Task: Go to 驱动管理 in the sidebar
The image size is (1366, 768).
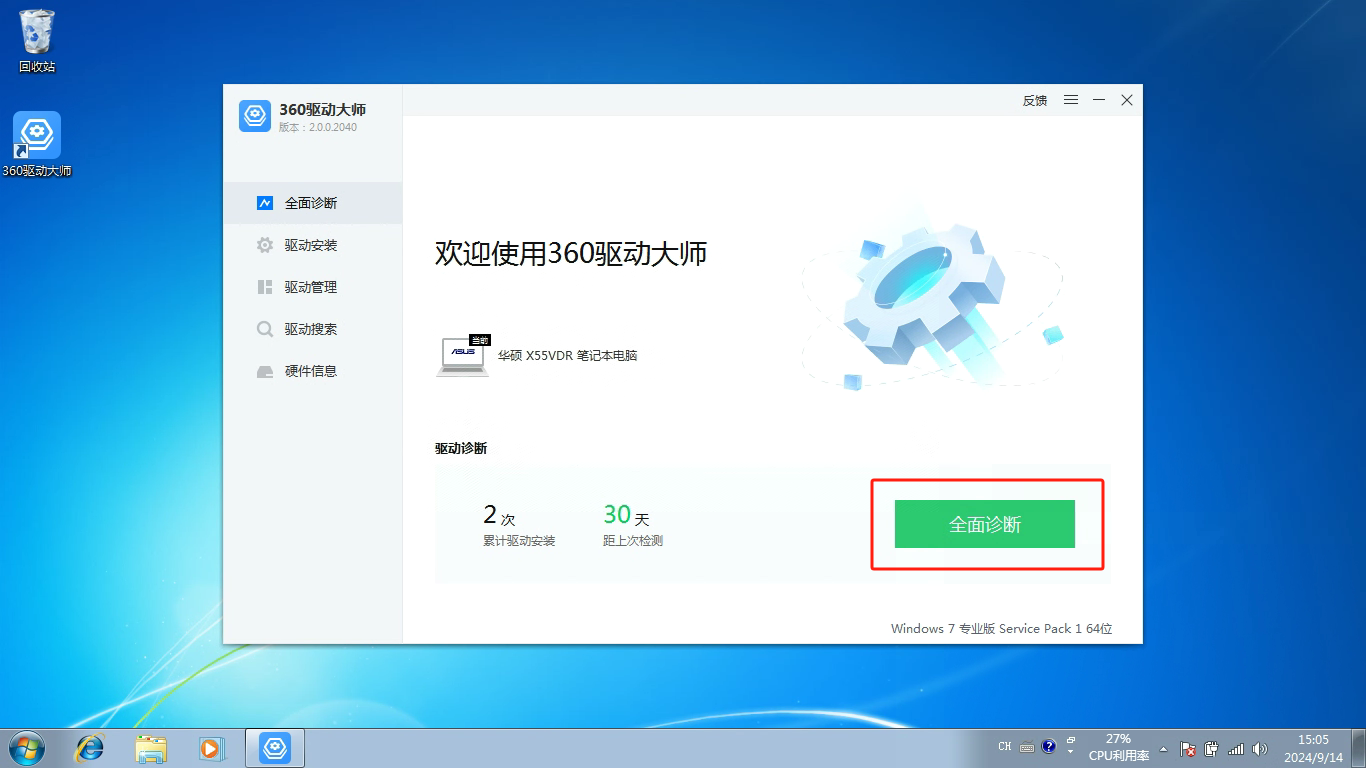Action: 312,287
